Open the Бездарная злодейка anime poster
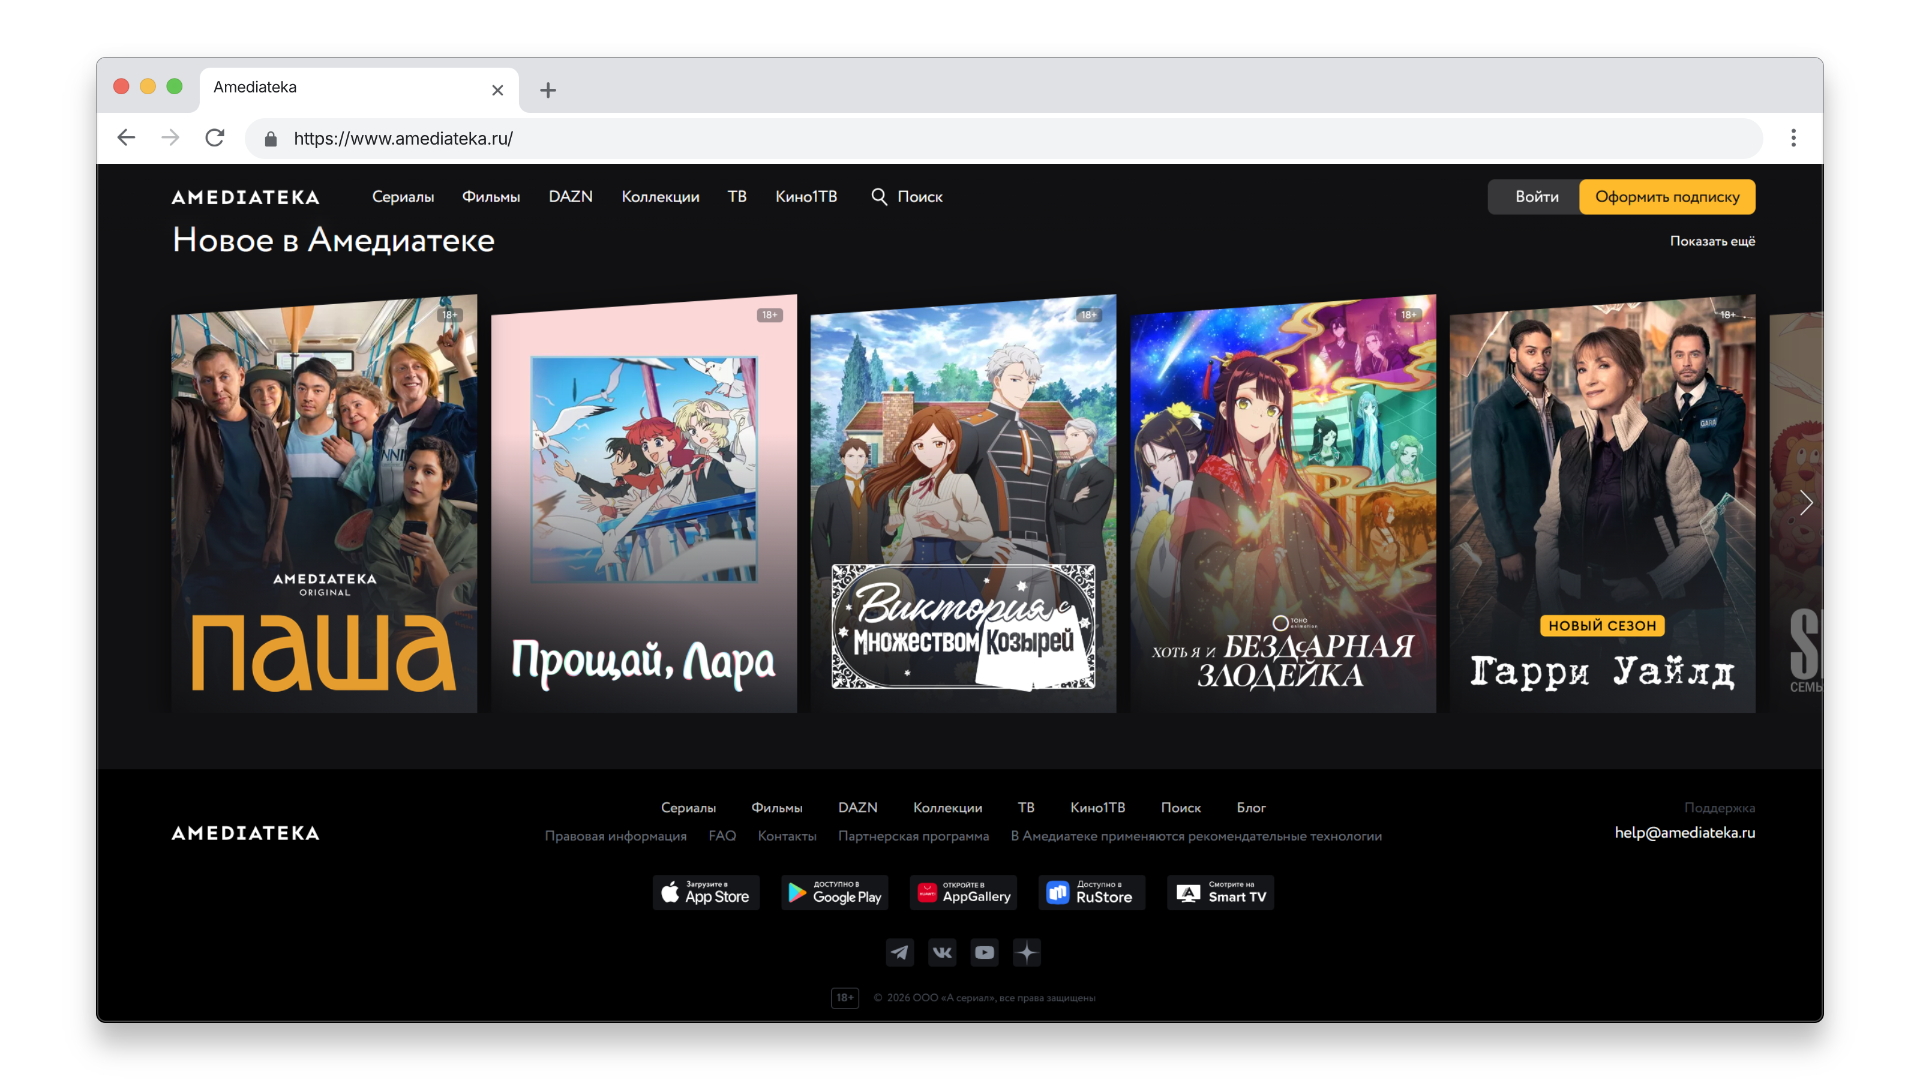The image size is (1920, 1080). pyautogui.click(x=1283, y=503)
